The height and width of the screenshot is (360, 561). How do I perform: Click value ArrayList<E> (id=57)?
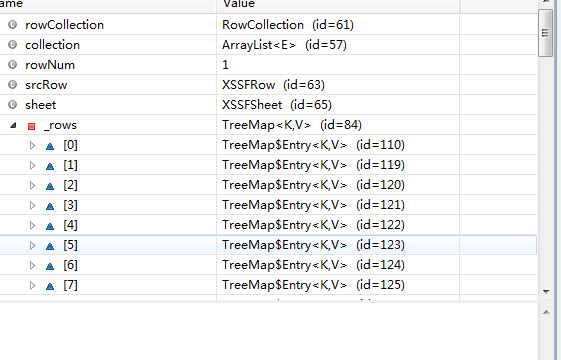[284, 45]
